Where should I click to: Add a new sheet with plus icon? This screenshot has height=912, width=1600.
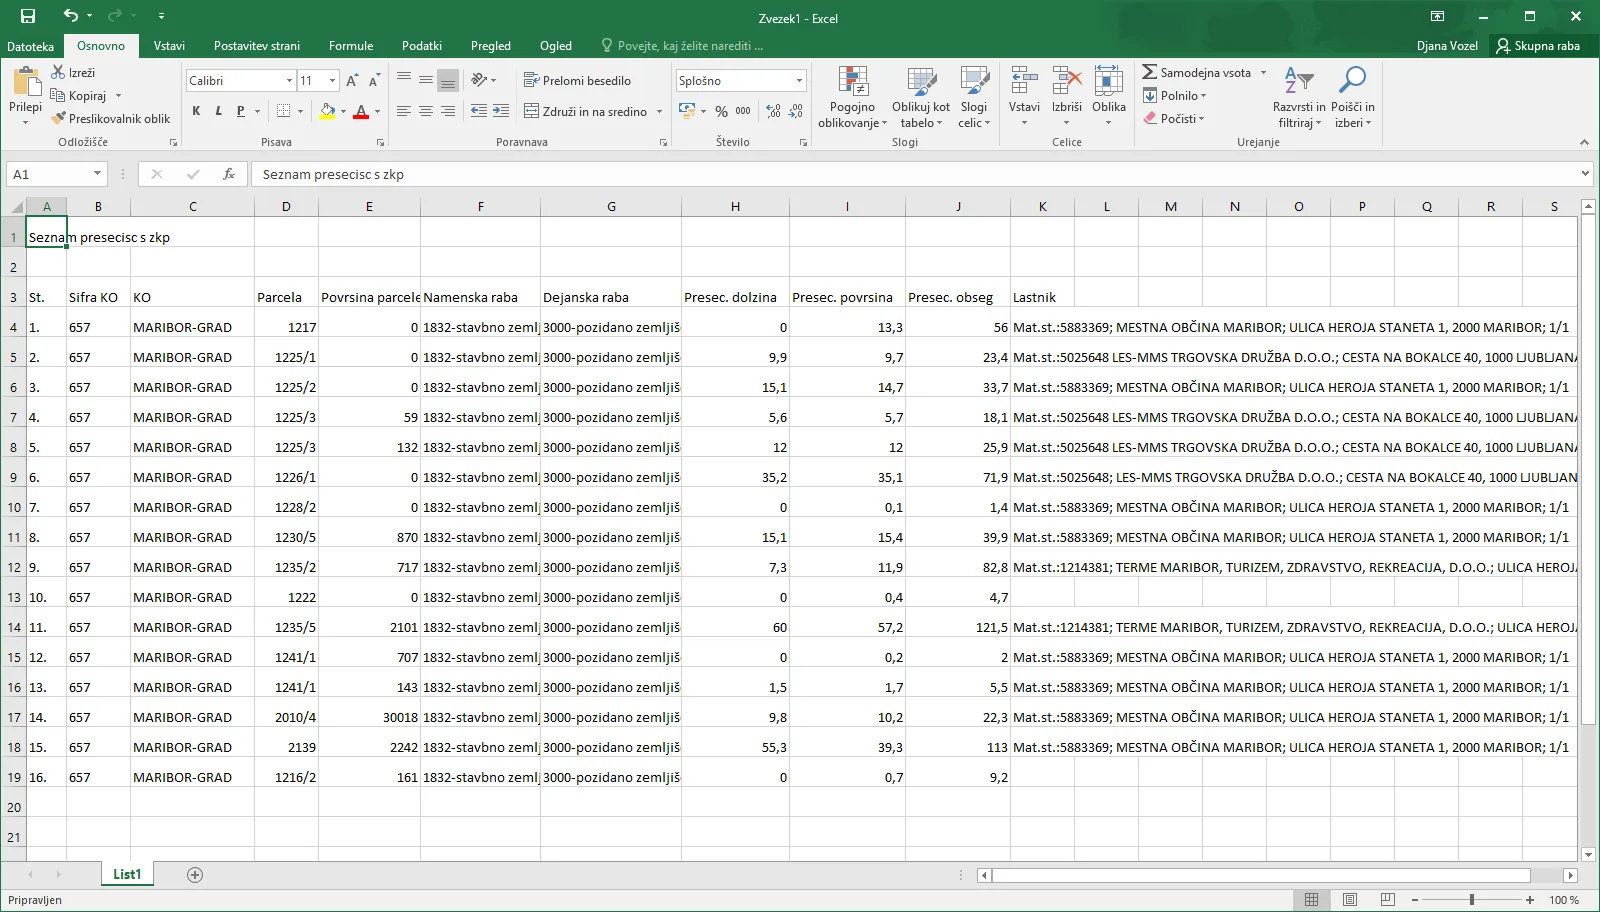coord(195,875)
